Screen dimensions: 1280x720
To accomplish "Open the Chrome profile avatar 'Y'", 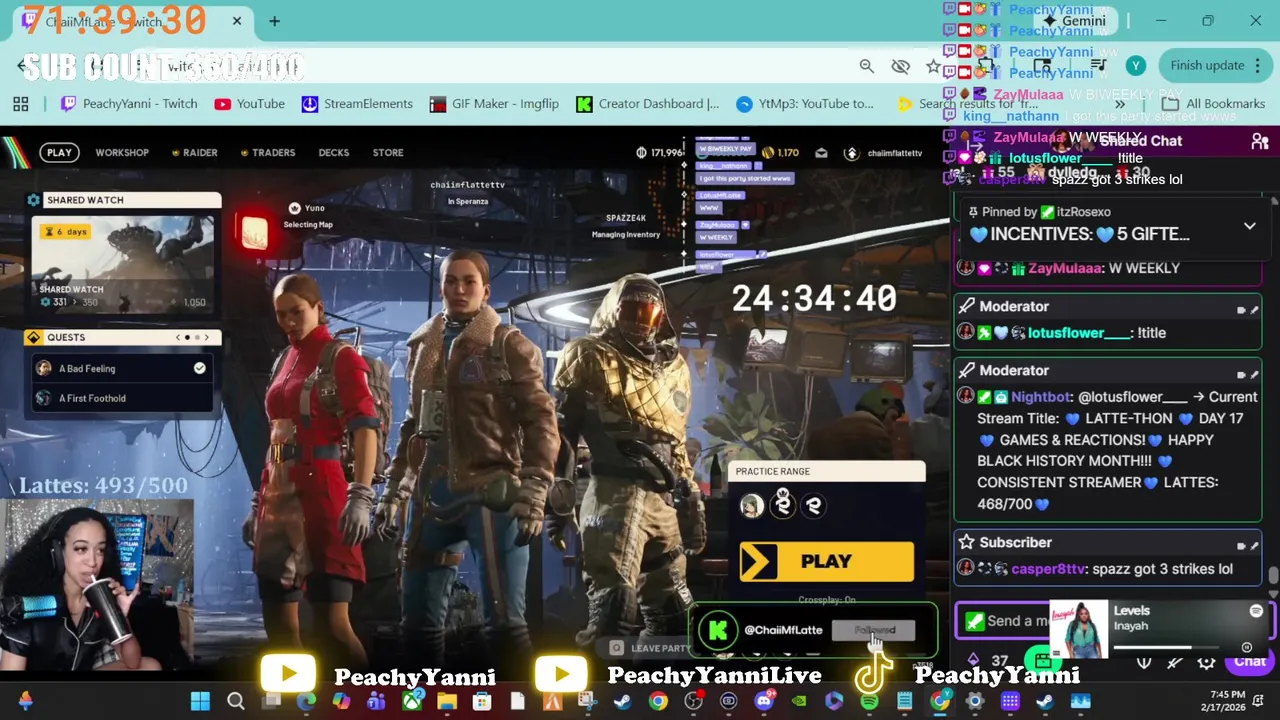I will (x=1135, y=66).
